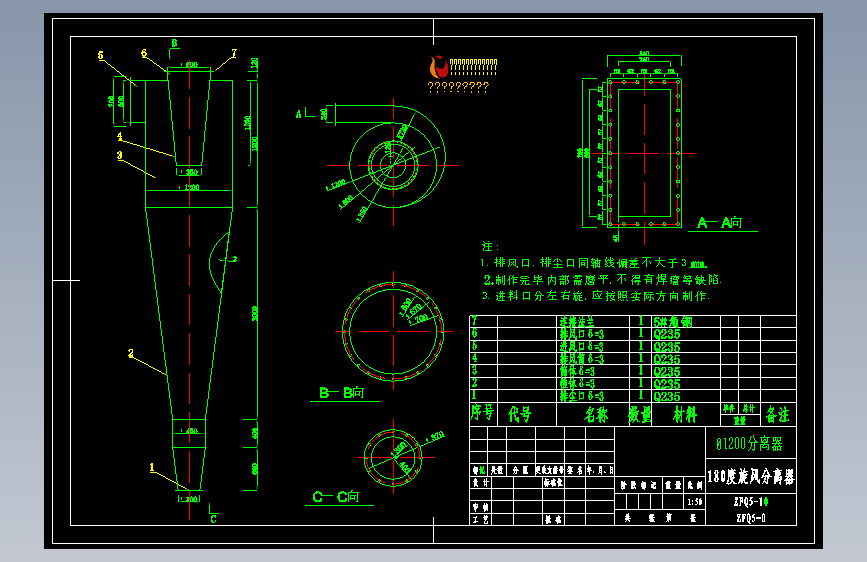The width and height of the screenshot is (867, 562).
Task: Click the 1:50 scale value
Action: (x=695, y=502)
